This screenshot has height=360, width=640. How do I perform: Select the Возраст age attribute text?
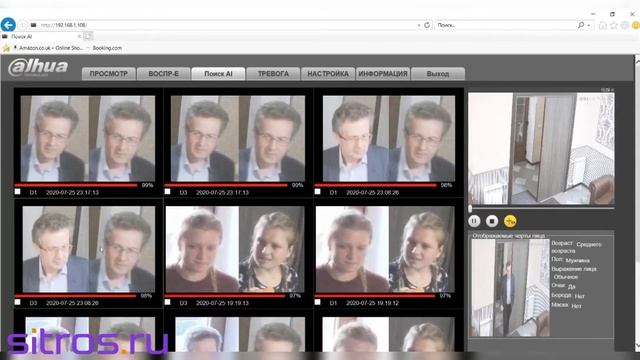pos(576,247)
